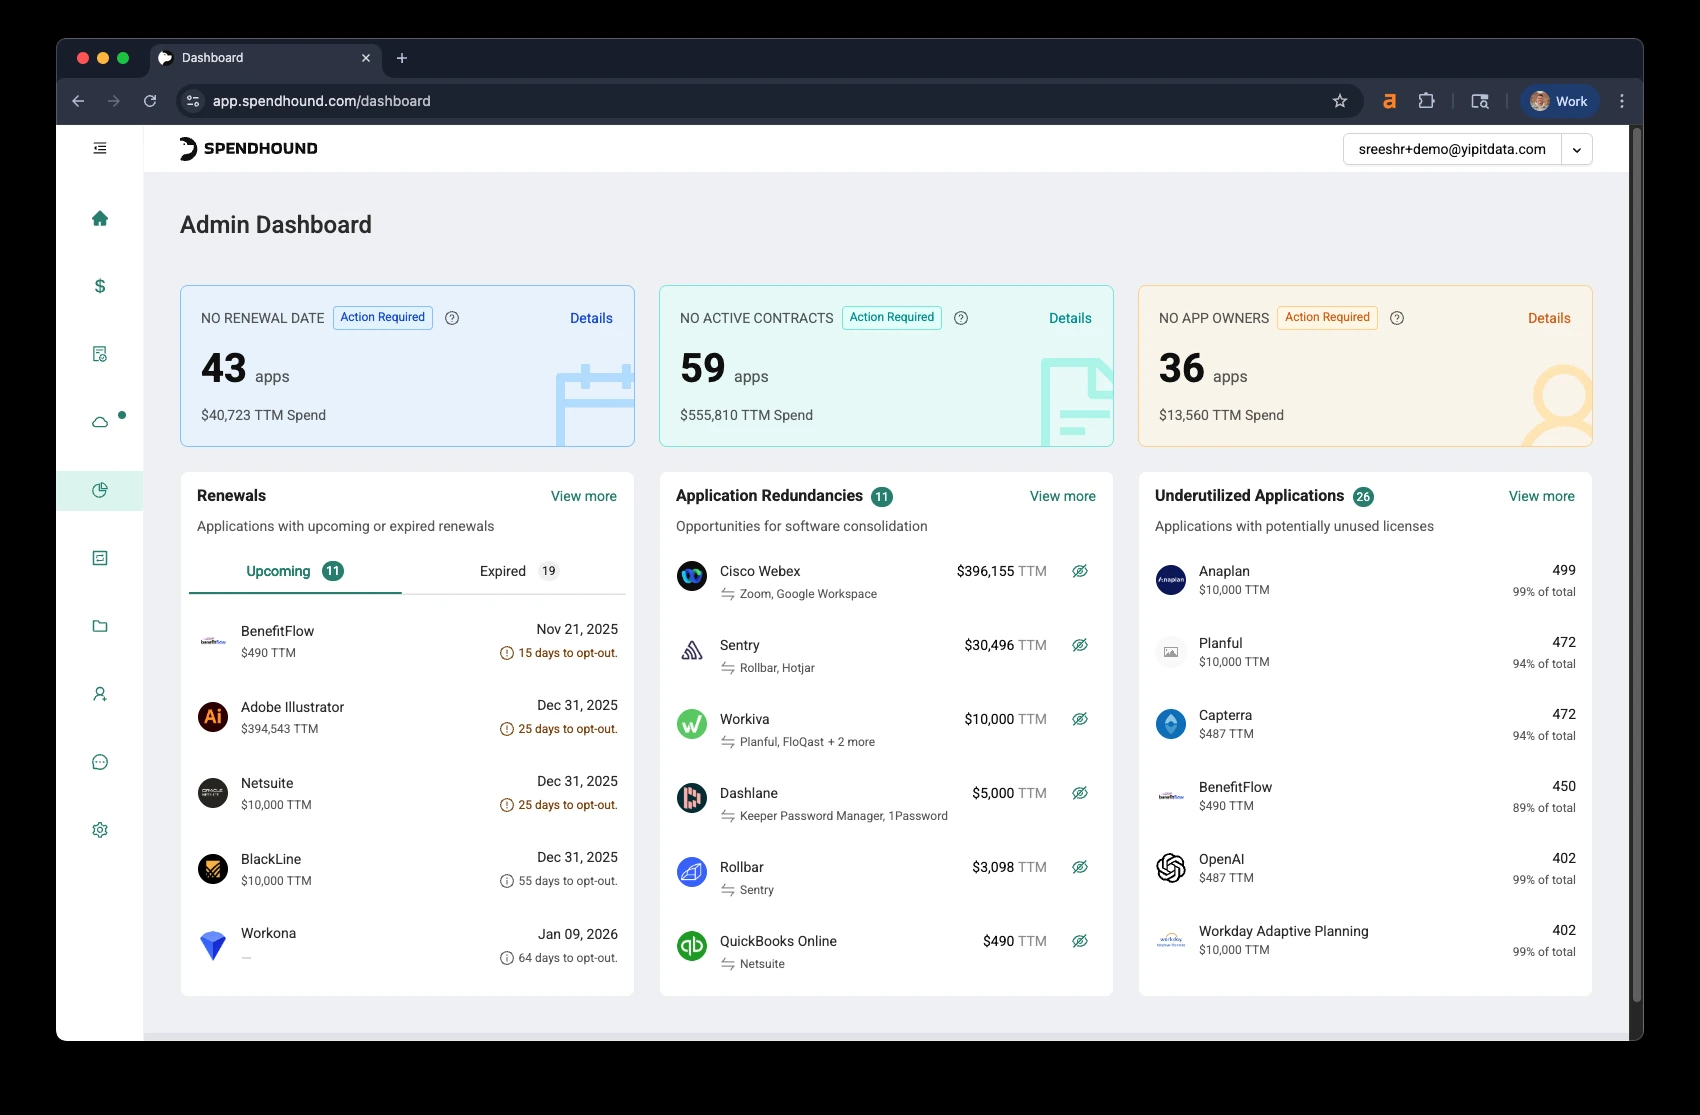
Task: Hide the Workiva redundancy row
Action: point(1080,719)
